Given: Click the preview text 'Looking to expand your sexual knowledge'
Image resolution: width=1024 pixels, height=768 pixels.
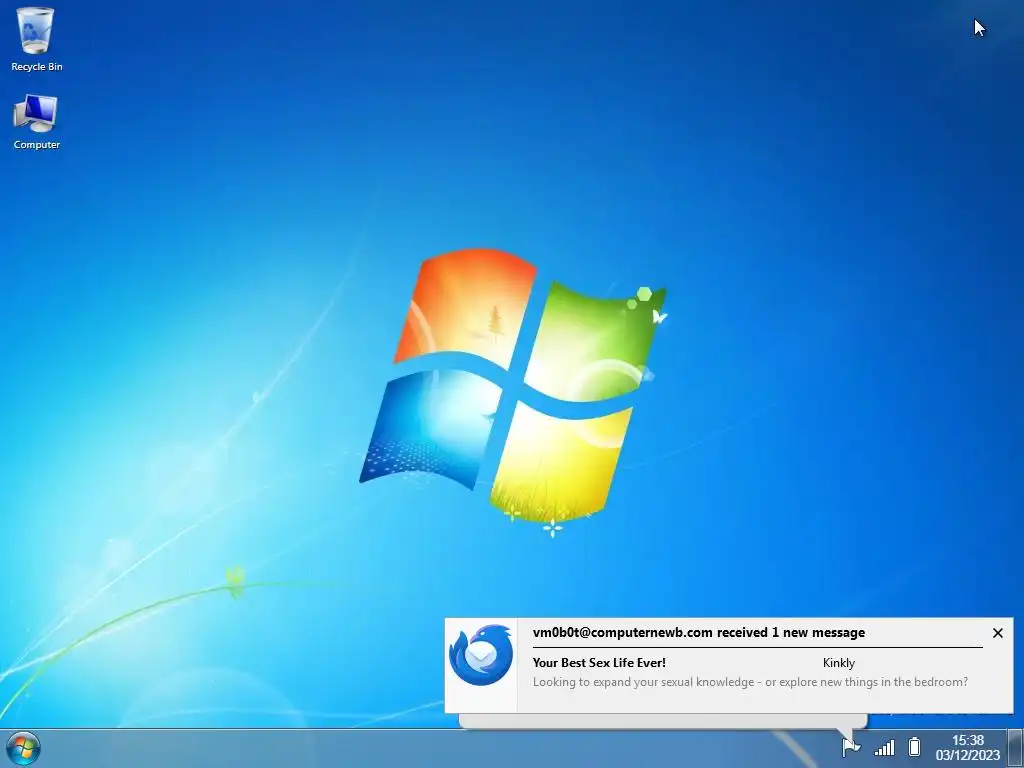Looking at the screenshot, I should 643,682.
